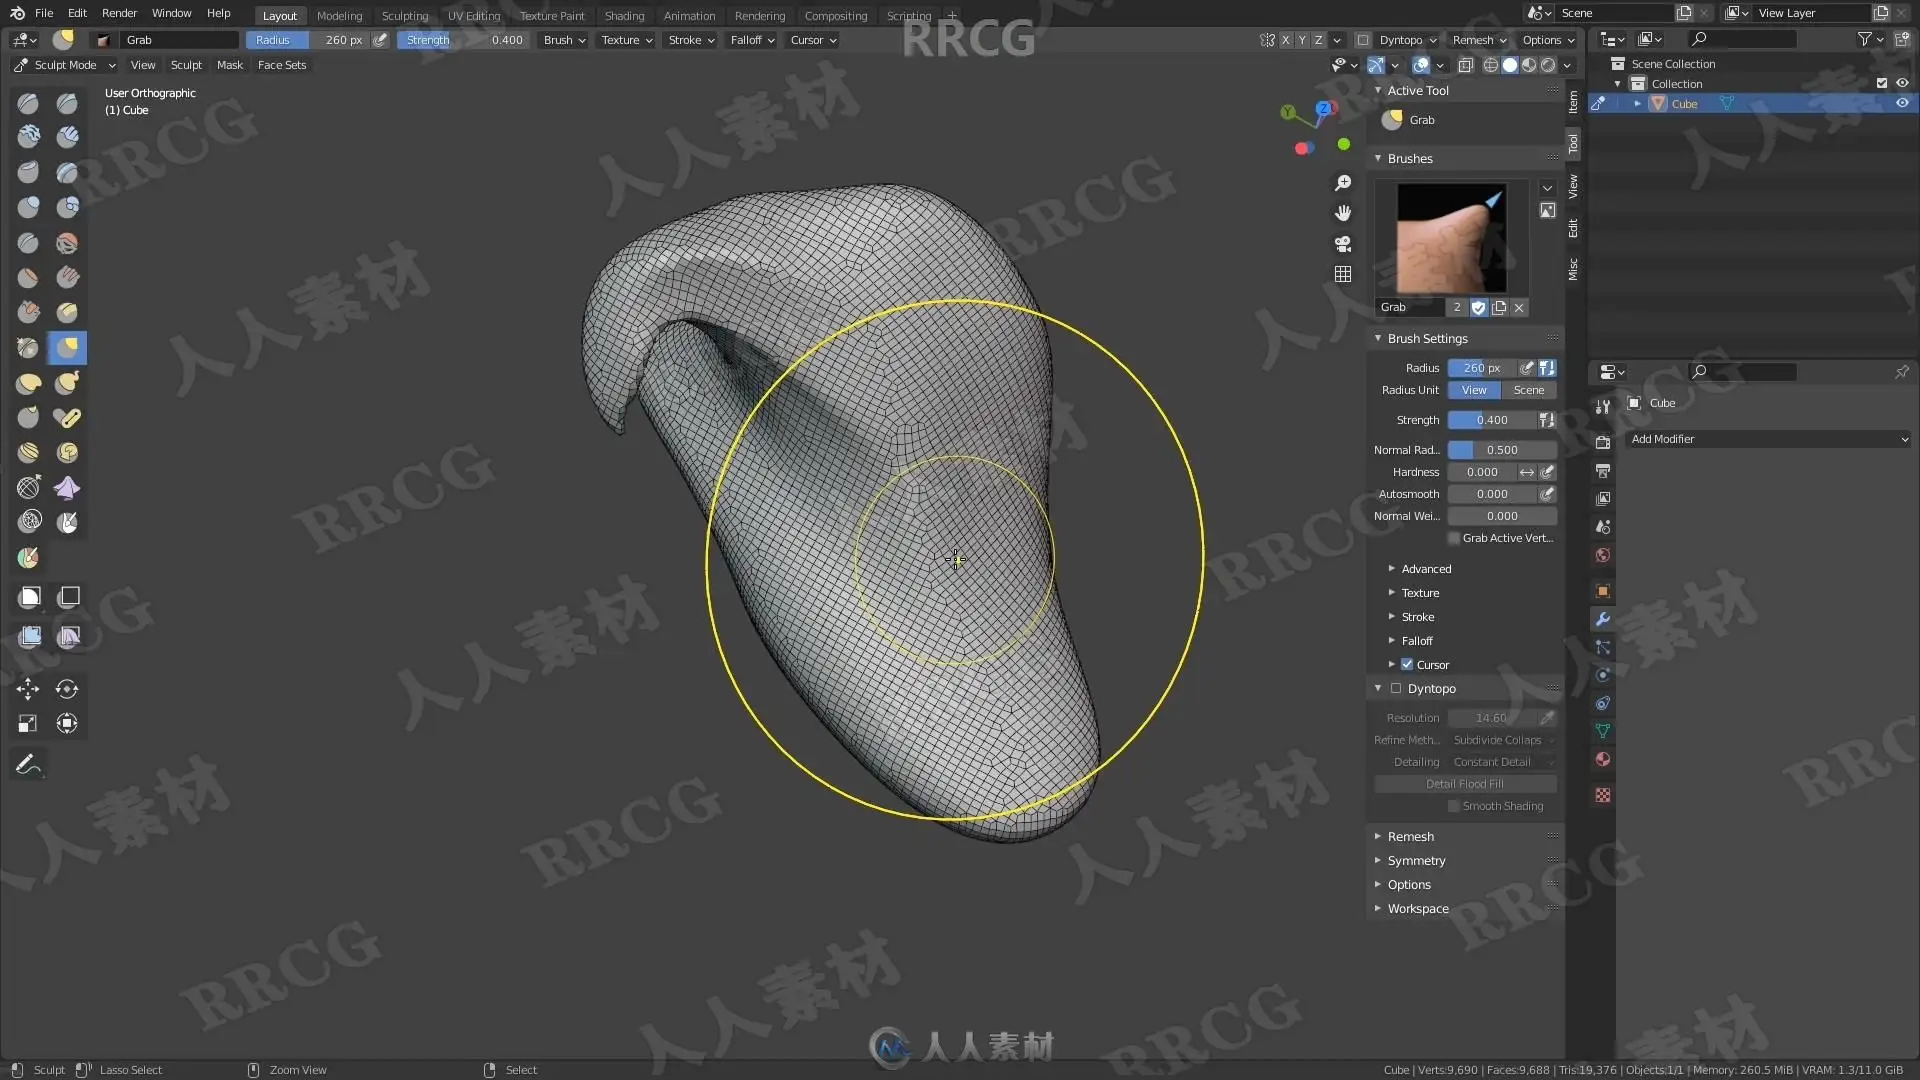Click the viewport zoom magnifier icon
The height and width of the screenshot is (1080, 1920).
pos(1343,183)
